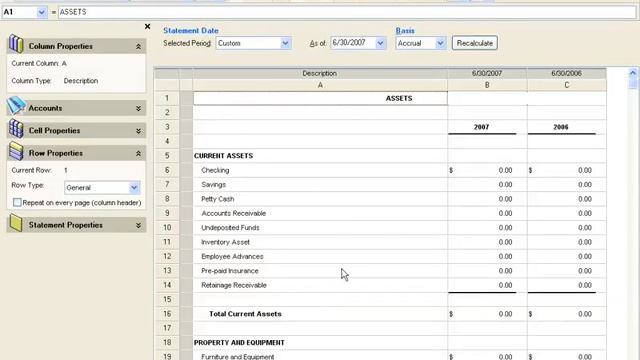Image resolution: width=640 pixels, height=360 pixels.
Task: Click the Accounts Receivable row label
Action: point(233,213)
